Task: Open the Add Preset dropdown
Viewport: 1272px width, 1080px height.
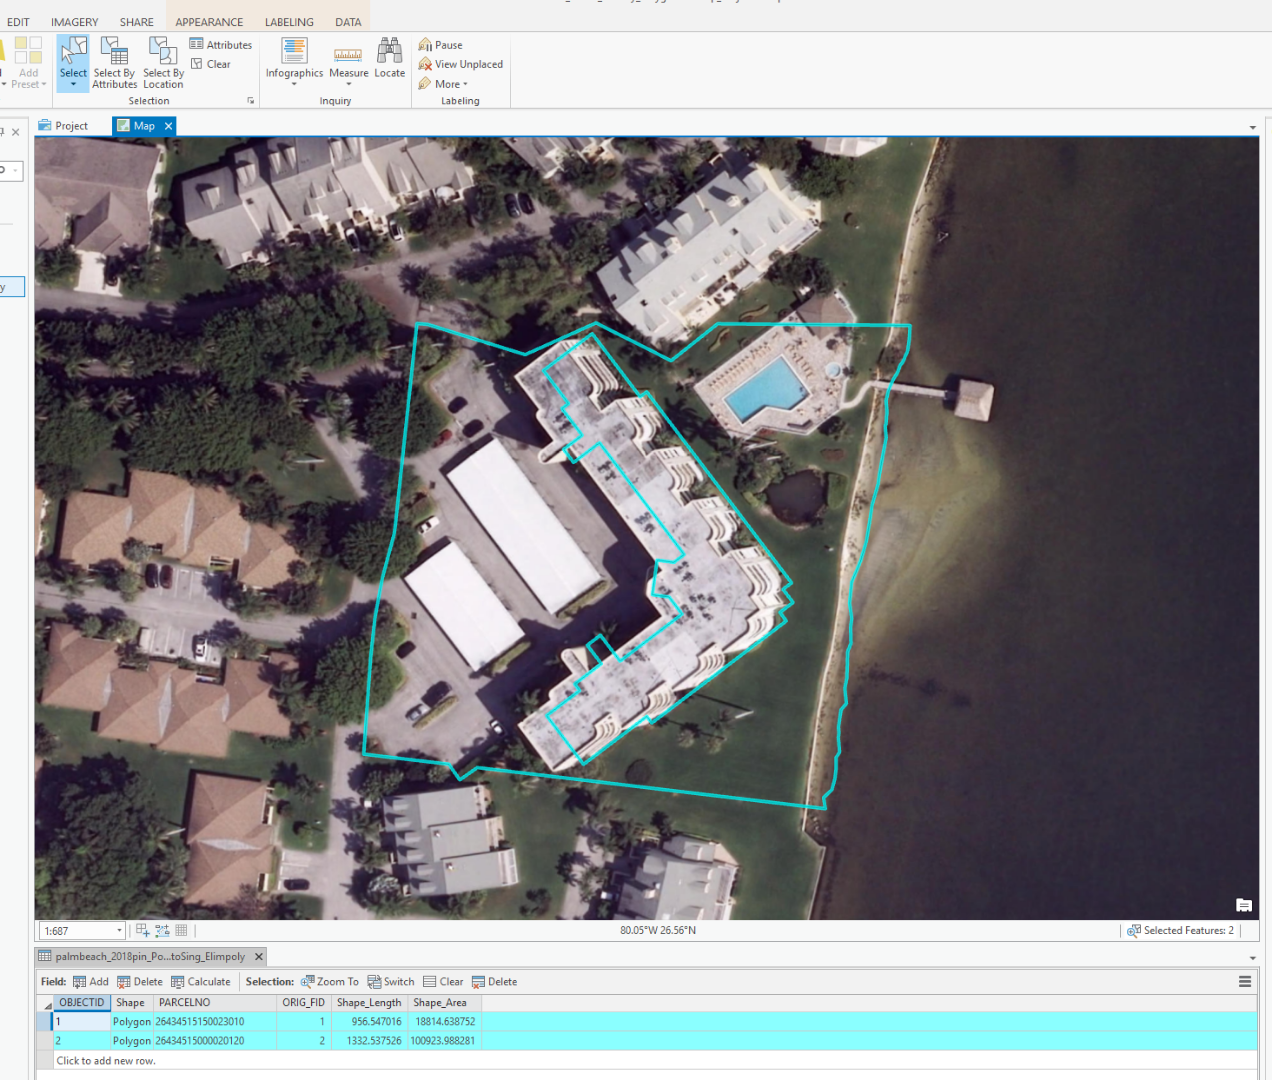Action: click(x=28, y=63)
